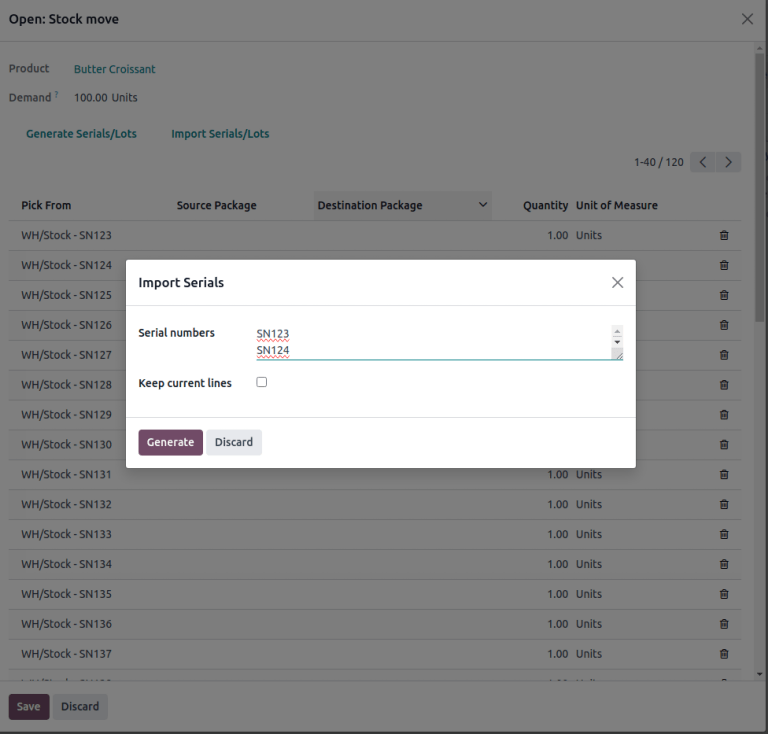Viewport: 768px width, 734px height.
Task: Open the column options dropdown in header
Action: [x=483, y=205]
